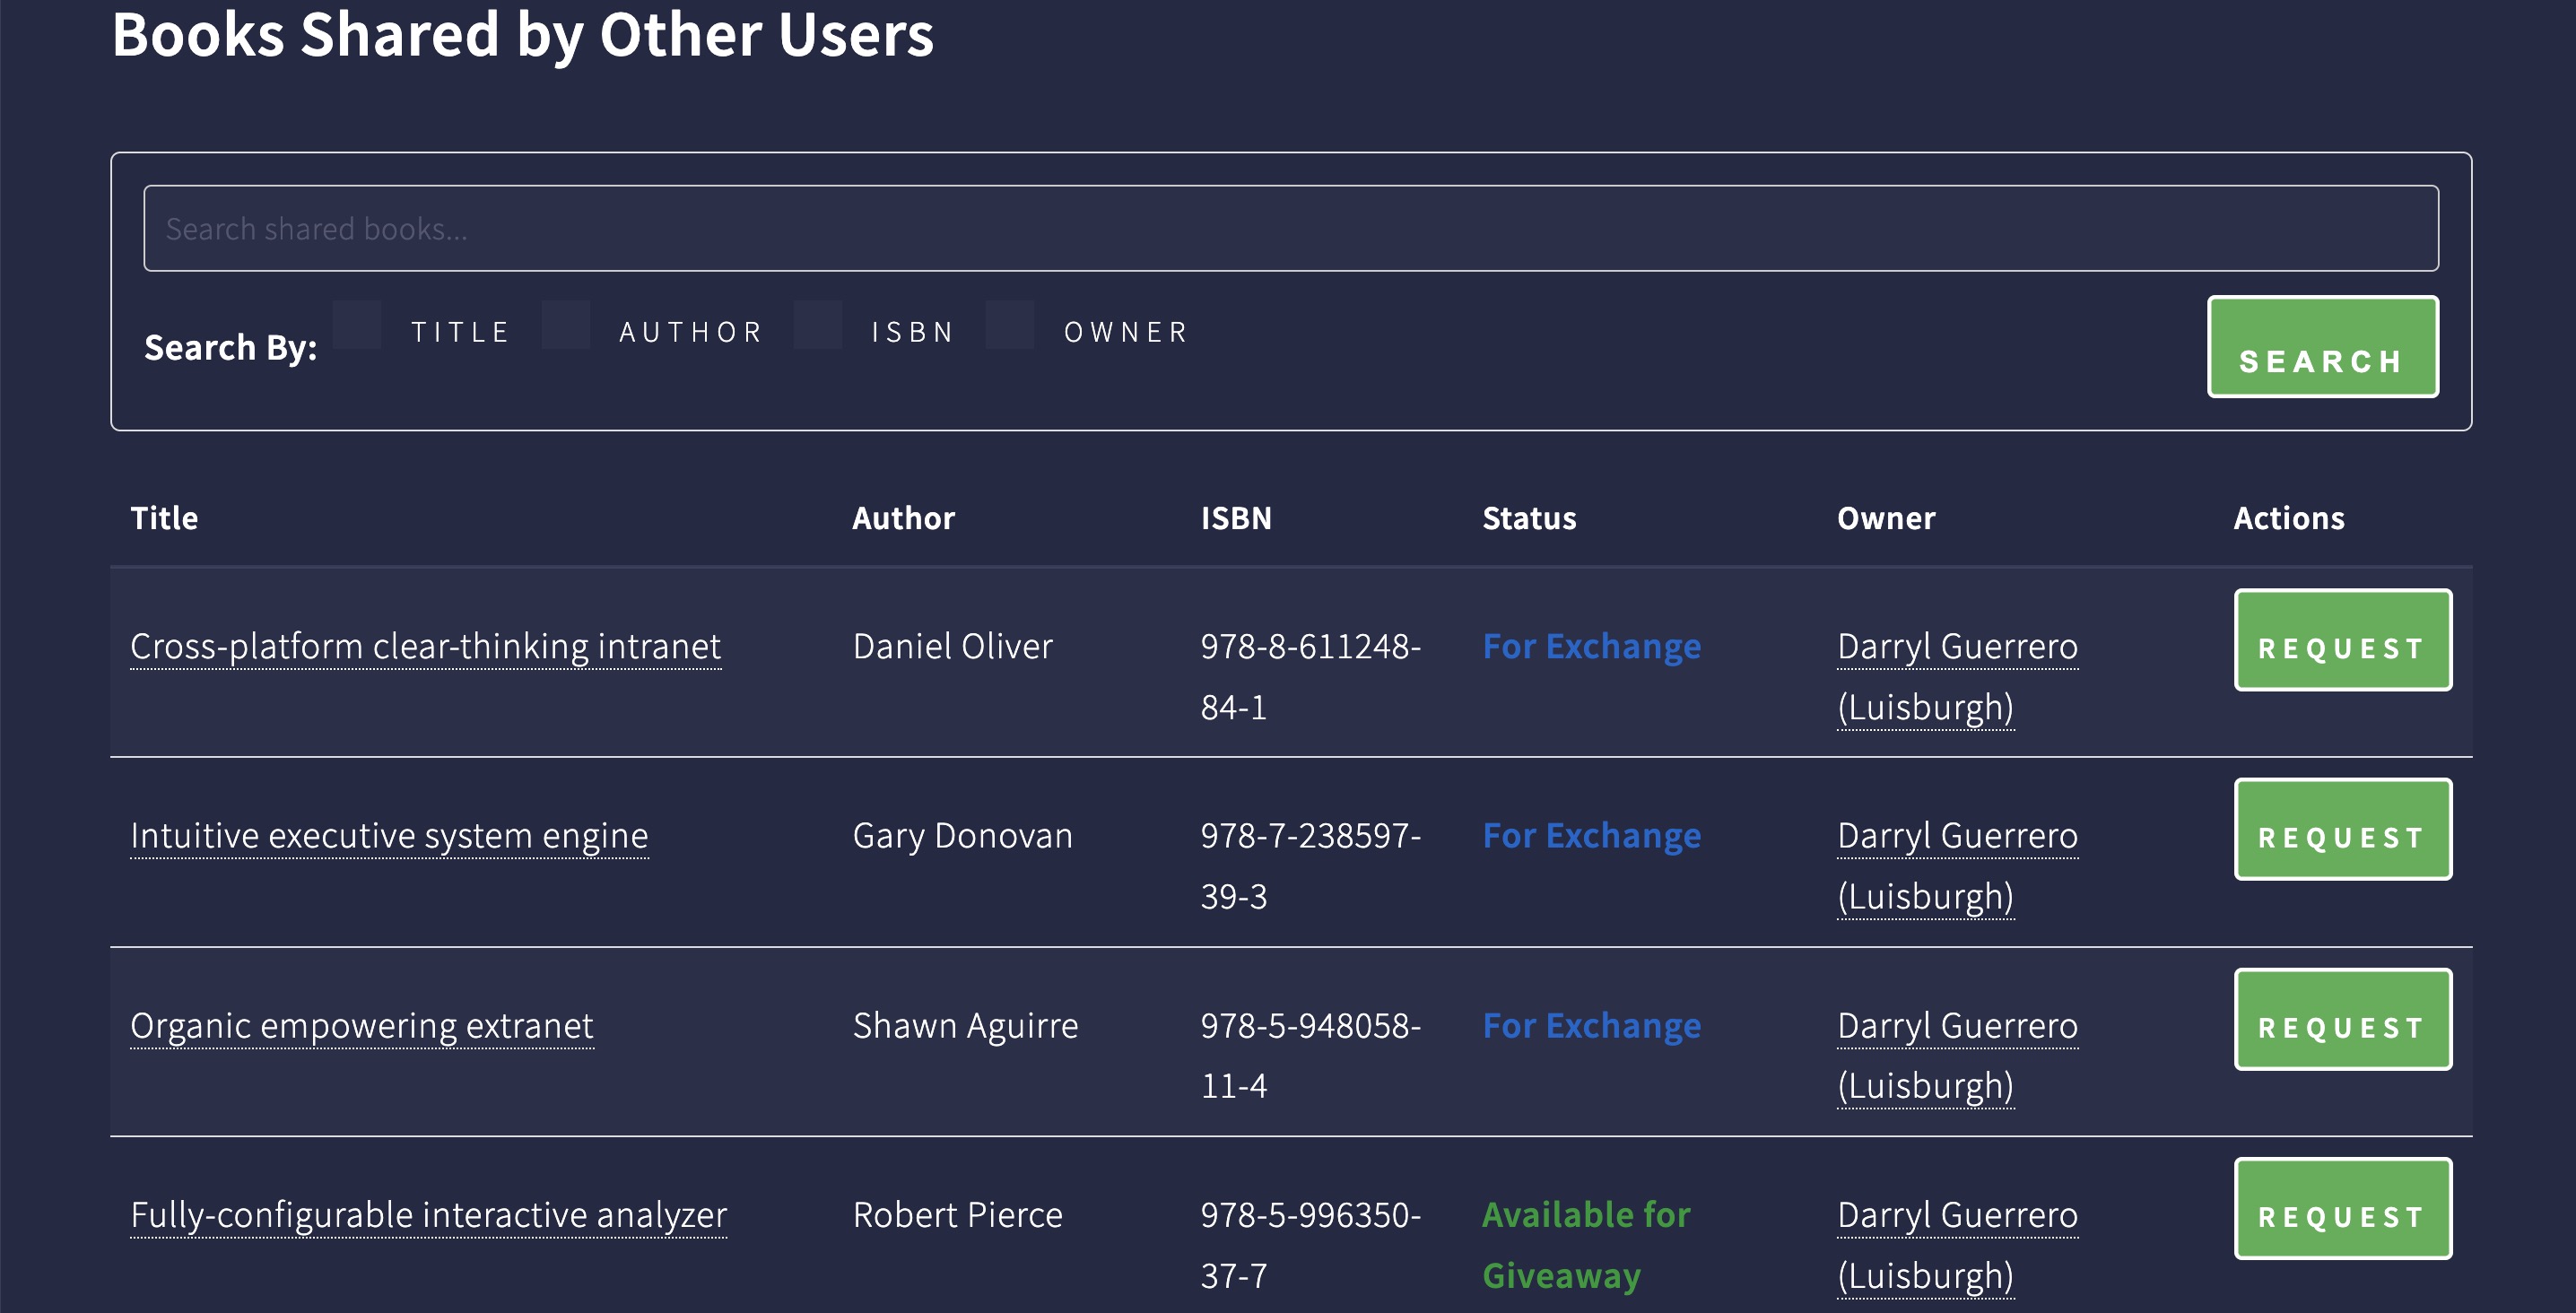This screenshot has width=2576, height=1313.
Task: Click the Search shared books input field
Action: 1290,228
